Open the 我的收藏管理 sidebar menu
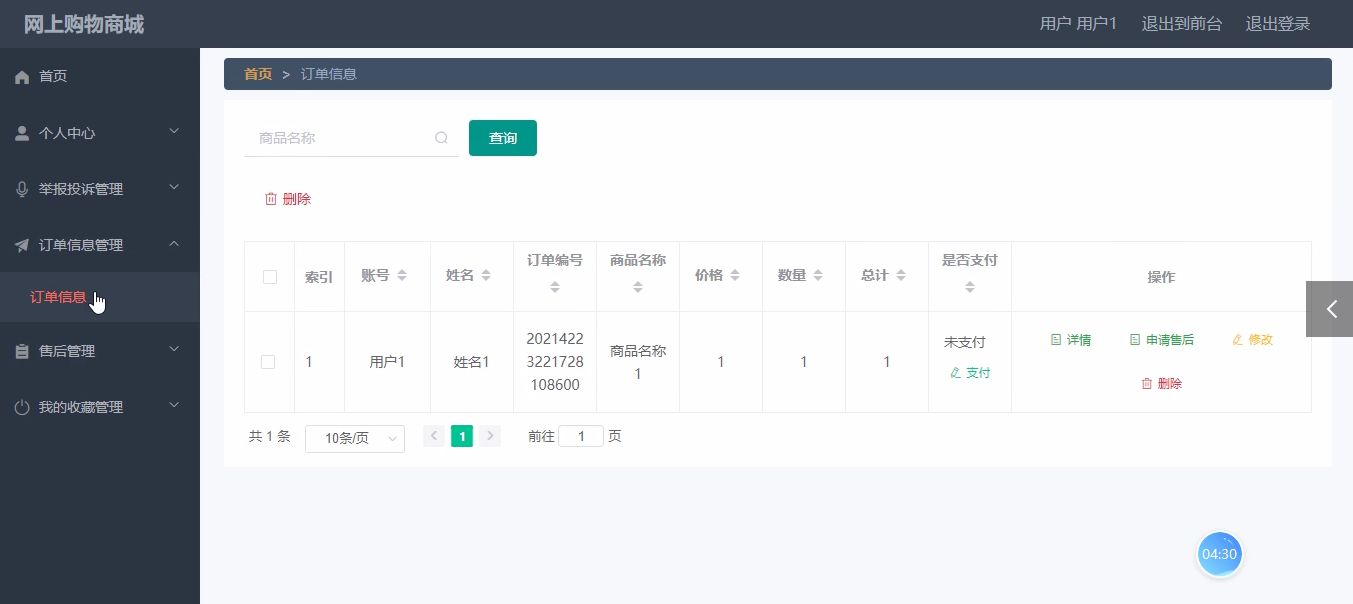This screenshot has width=1353, height=604. tap(100, 407)
